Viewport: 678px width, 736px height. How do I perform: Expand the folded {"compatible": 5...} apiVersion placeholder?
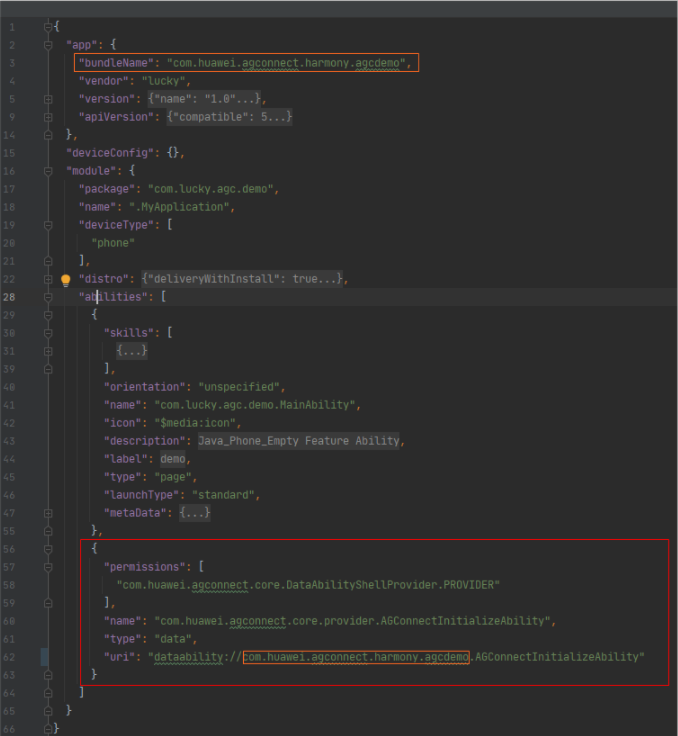[229, 117]
